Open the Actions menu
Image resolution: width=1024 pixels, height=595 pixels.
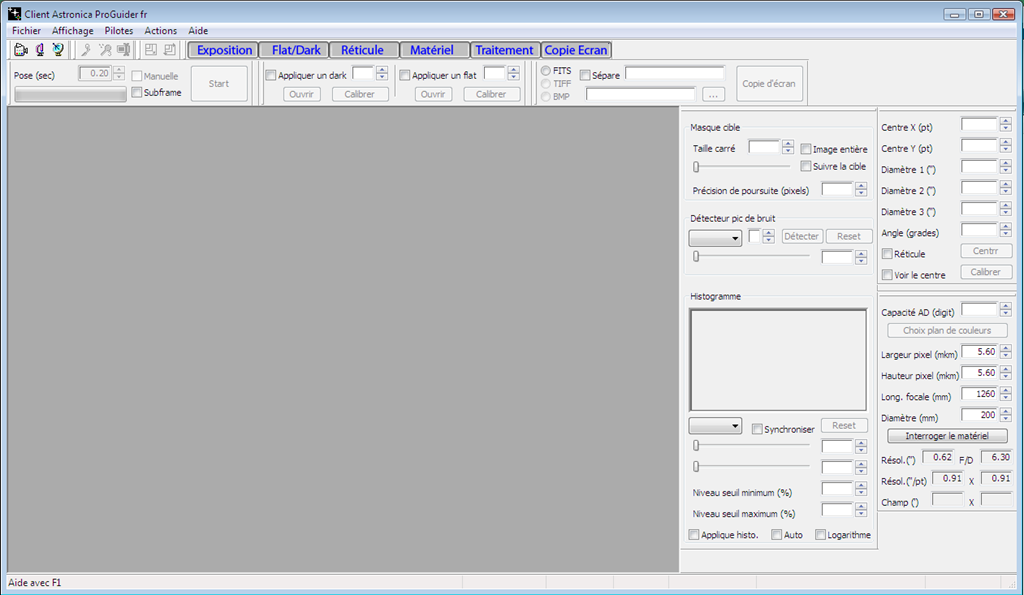[161, 31]
